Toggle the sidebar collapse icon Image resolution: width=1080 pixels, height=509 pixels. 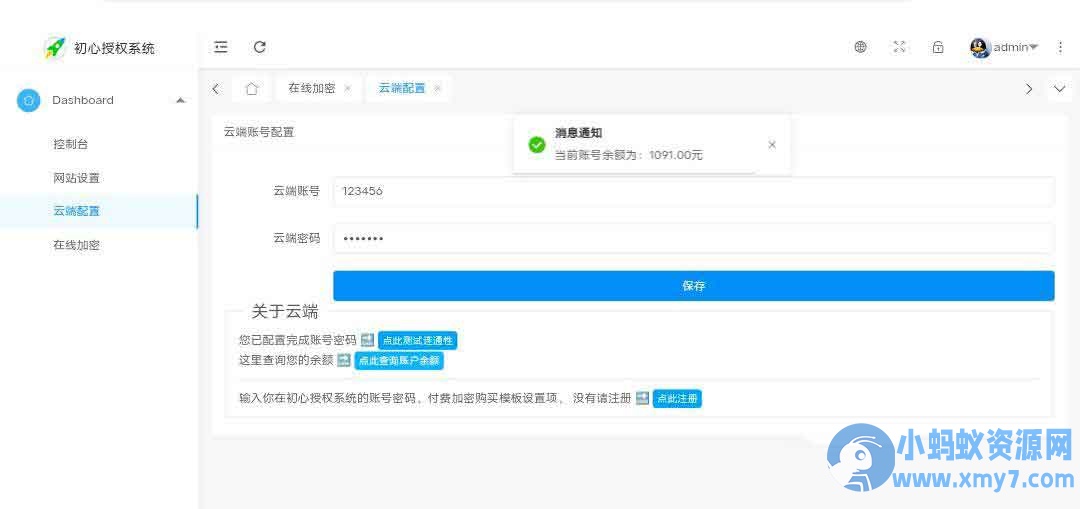[x=220, y=47]
